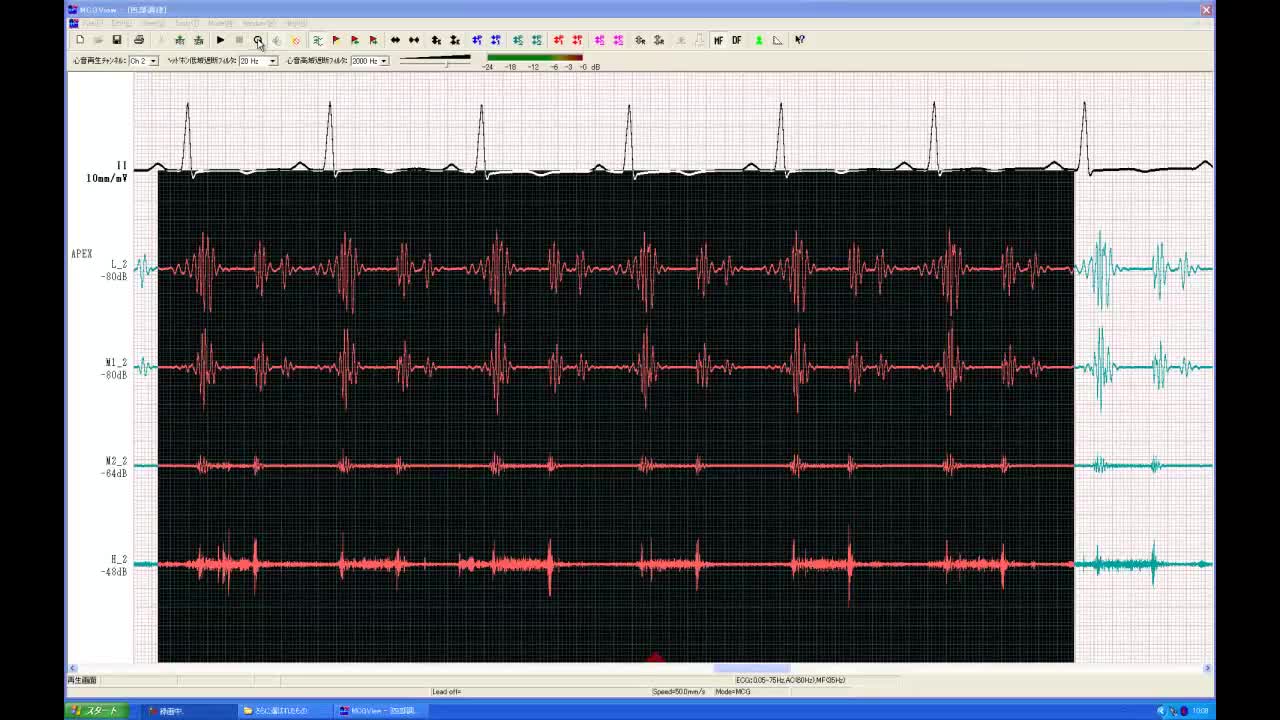
Task: Open the Windows Start button
Action: [95, 711]
